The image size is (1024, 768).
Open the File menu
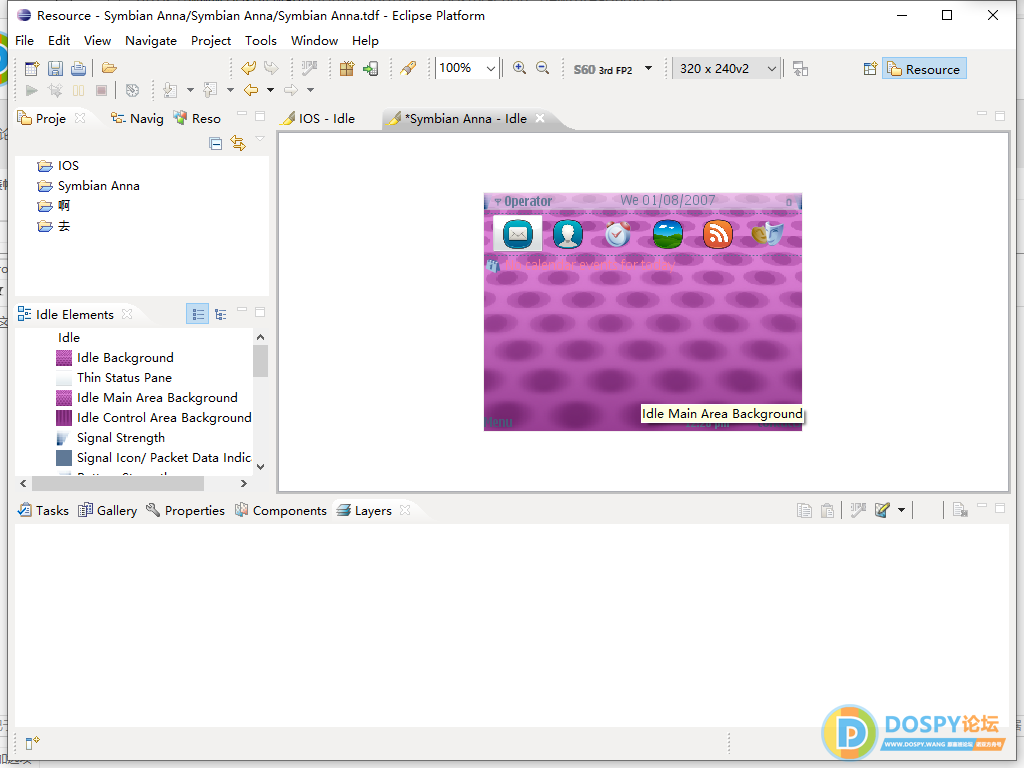click(x=24, y=40)
